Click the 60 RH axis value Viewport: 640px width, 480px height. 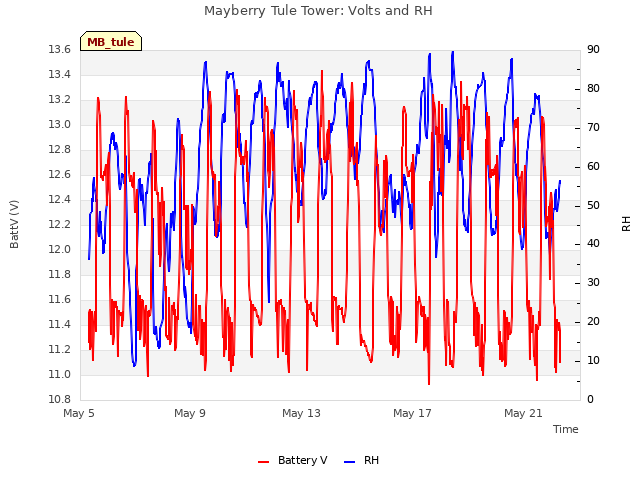(x=593, y=167)
